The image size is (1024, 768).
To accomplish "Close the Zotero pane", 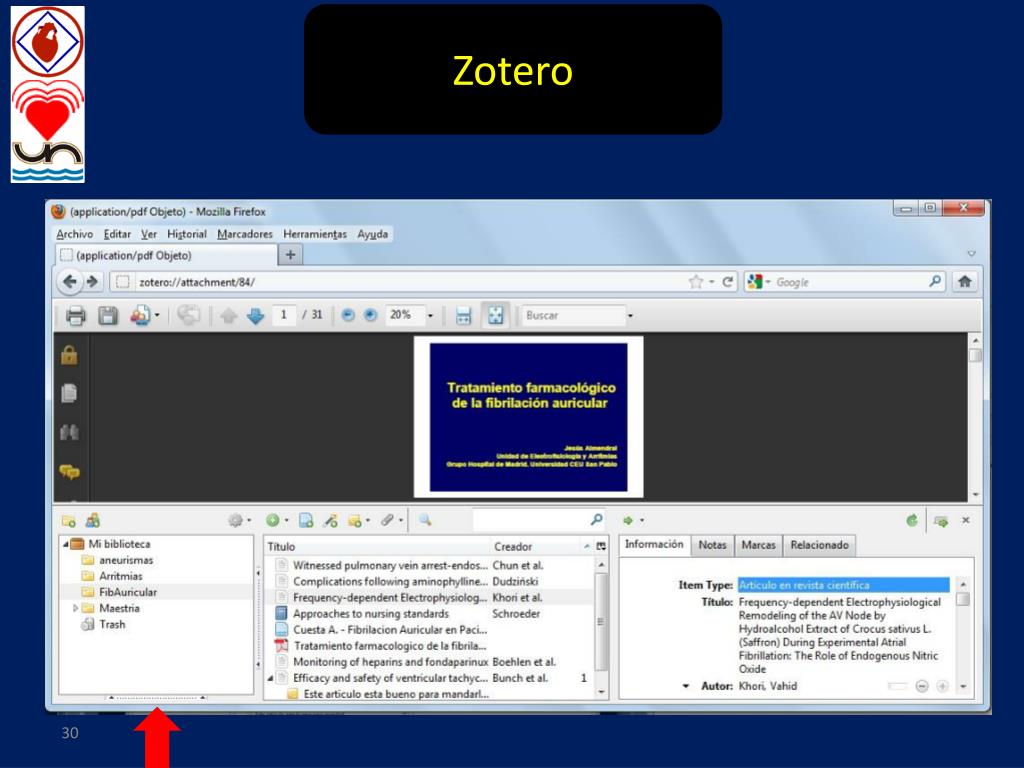I will click(x=966, y=520).
